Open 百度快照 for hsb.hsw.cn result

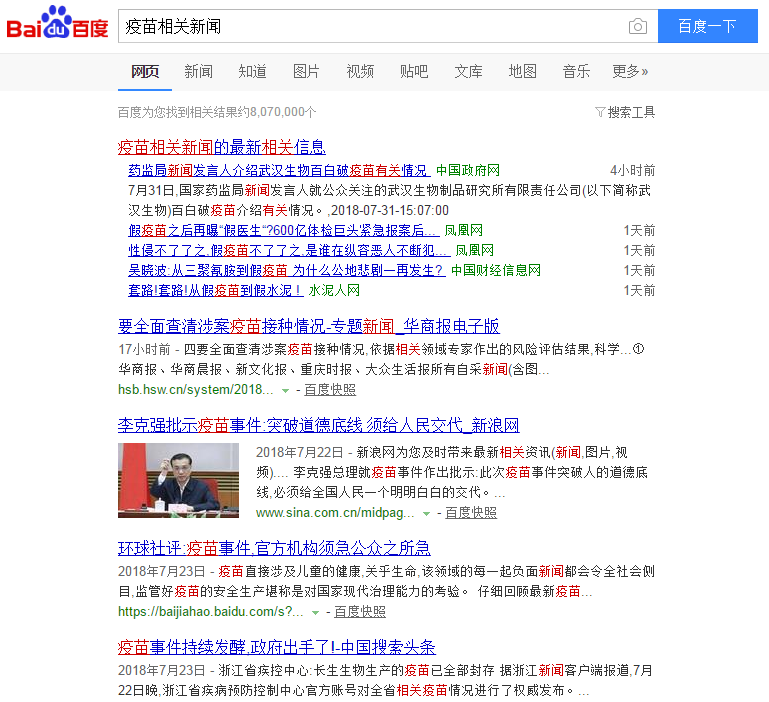[330, 390]
